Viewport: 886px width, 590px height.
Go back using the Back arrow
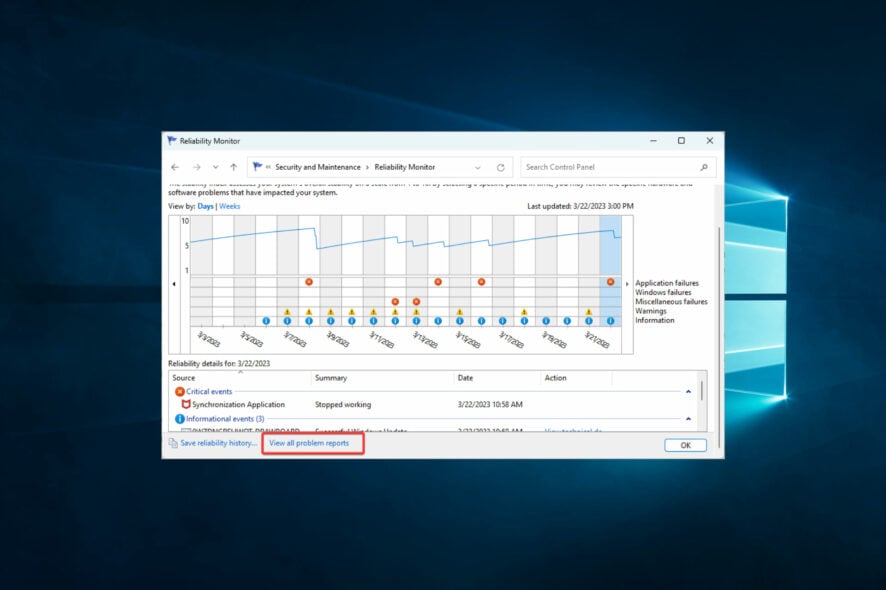pos(175,167)
